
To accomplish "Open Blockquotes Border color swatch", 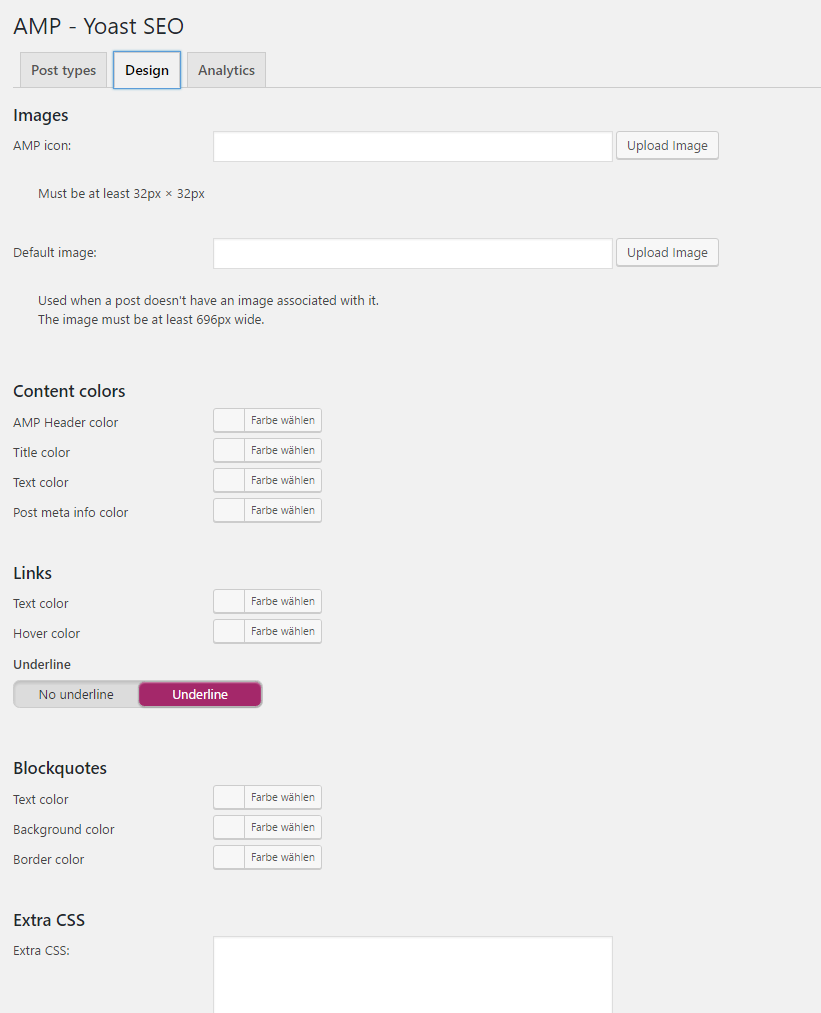I will click(x=230, y=858).
